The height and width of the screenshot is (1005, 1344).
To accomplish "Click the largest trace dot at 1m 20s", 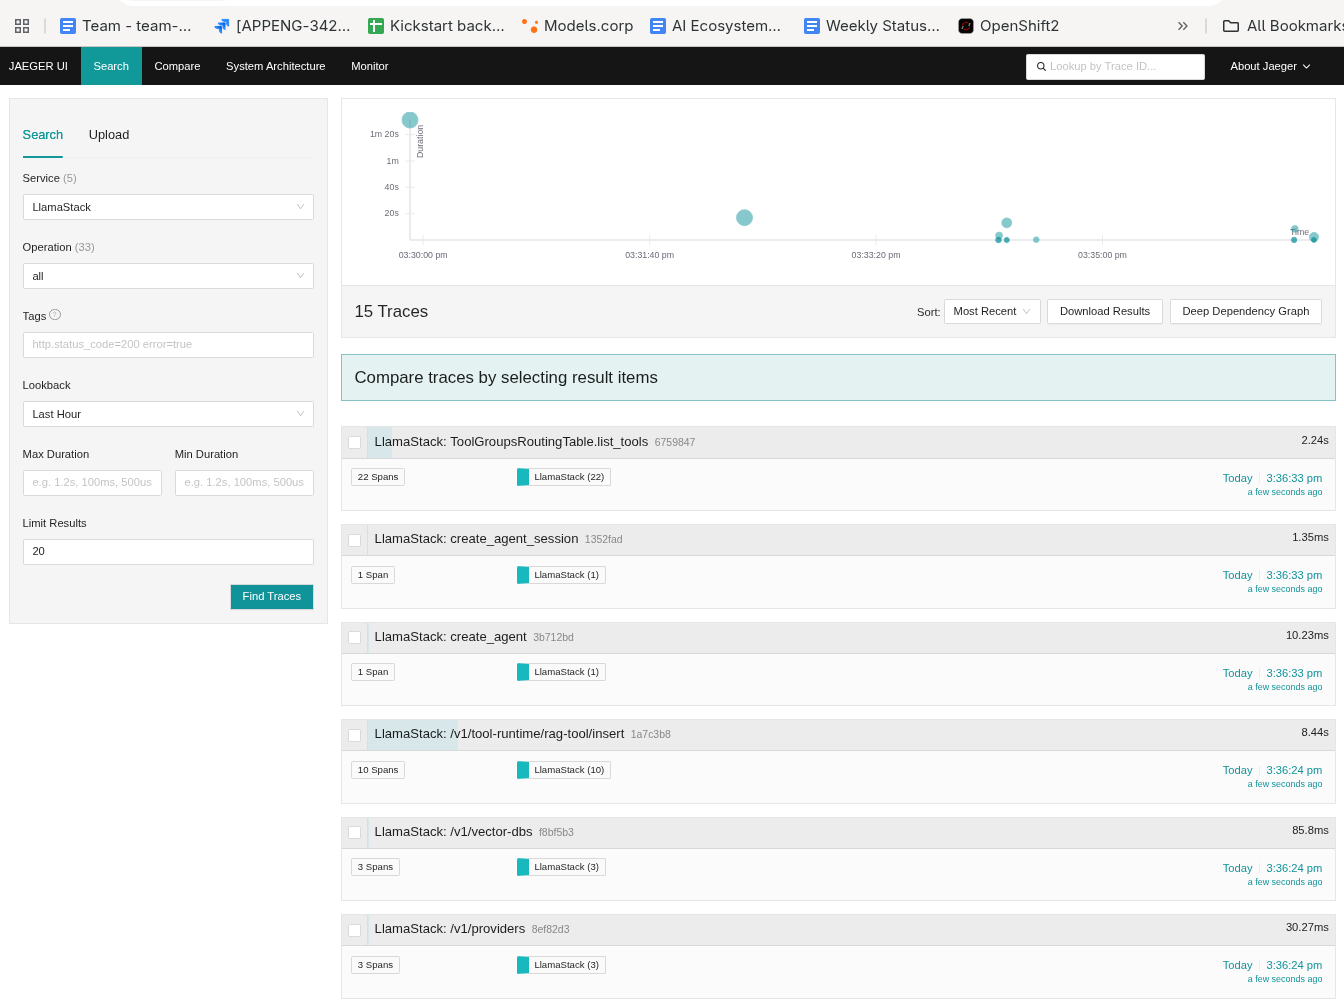I will pos(410,120).
